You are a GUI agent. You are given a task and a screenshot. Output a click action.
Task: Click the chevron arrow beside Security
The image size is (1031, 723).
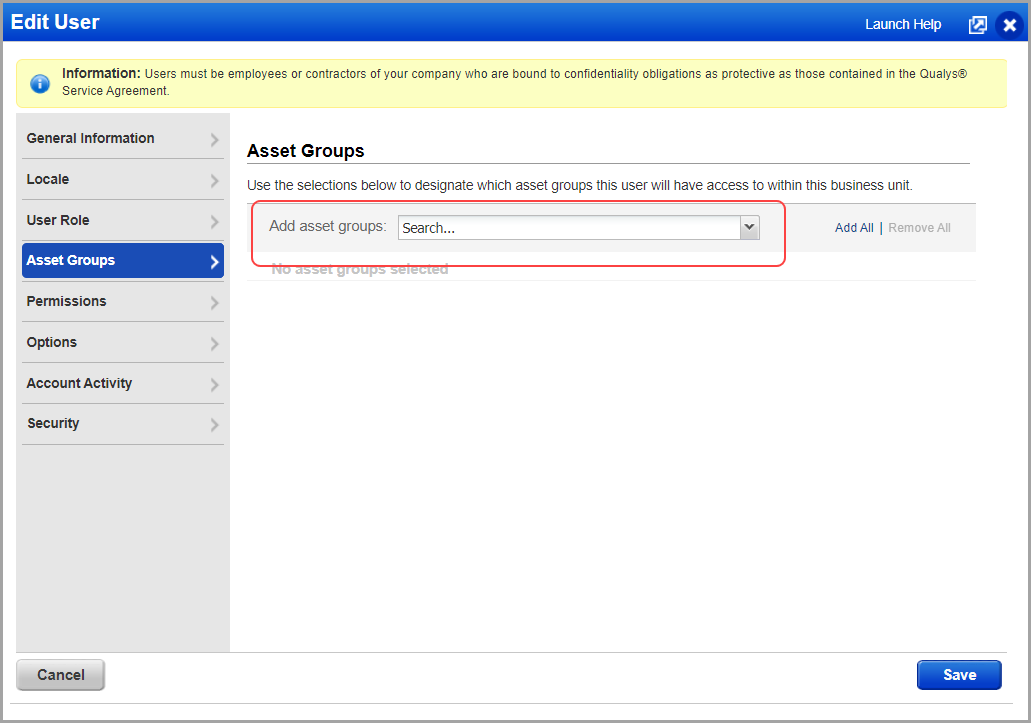[x=214, y=425]
